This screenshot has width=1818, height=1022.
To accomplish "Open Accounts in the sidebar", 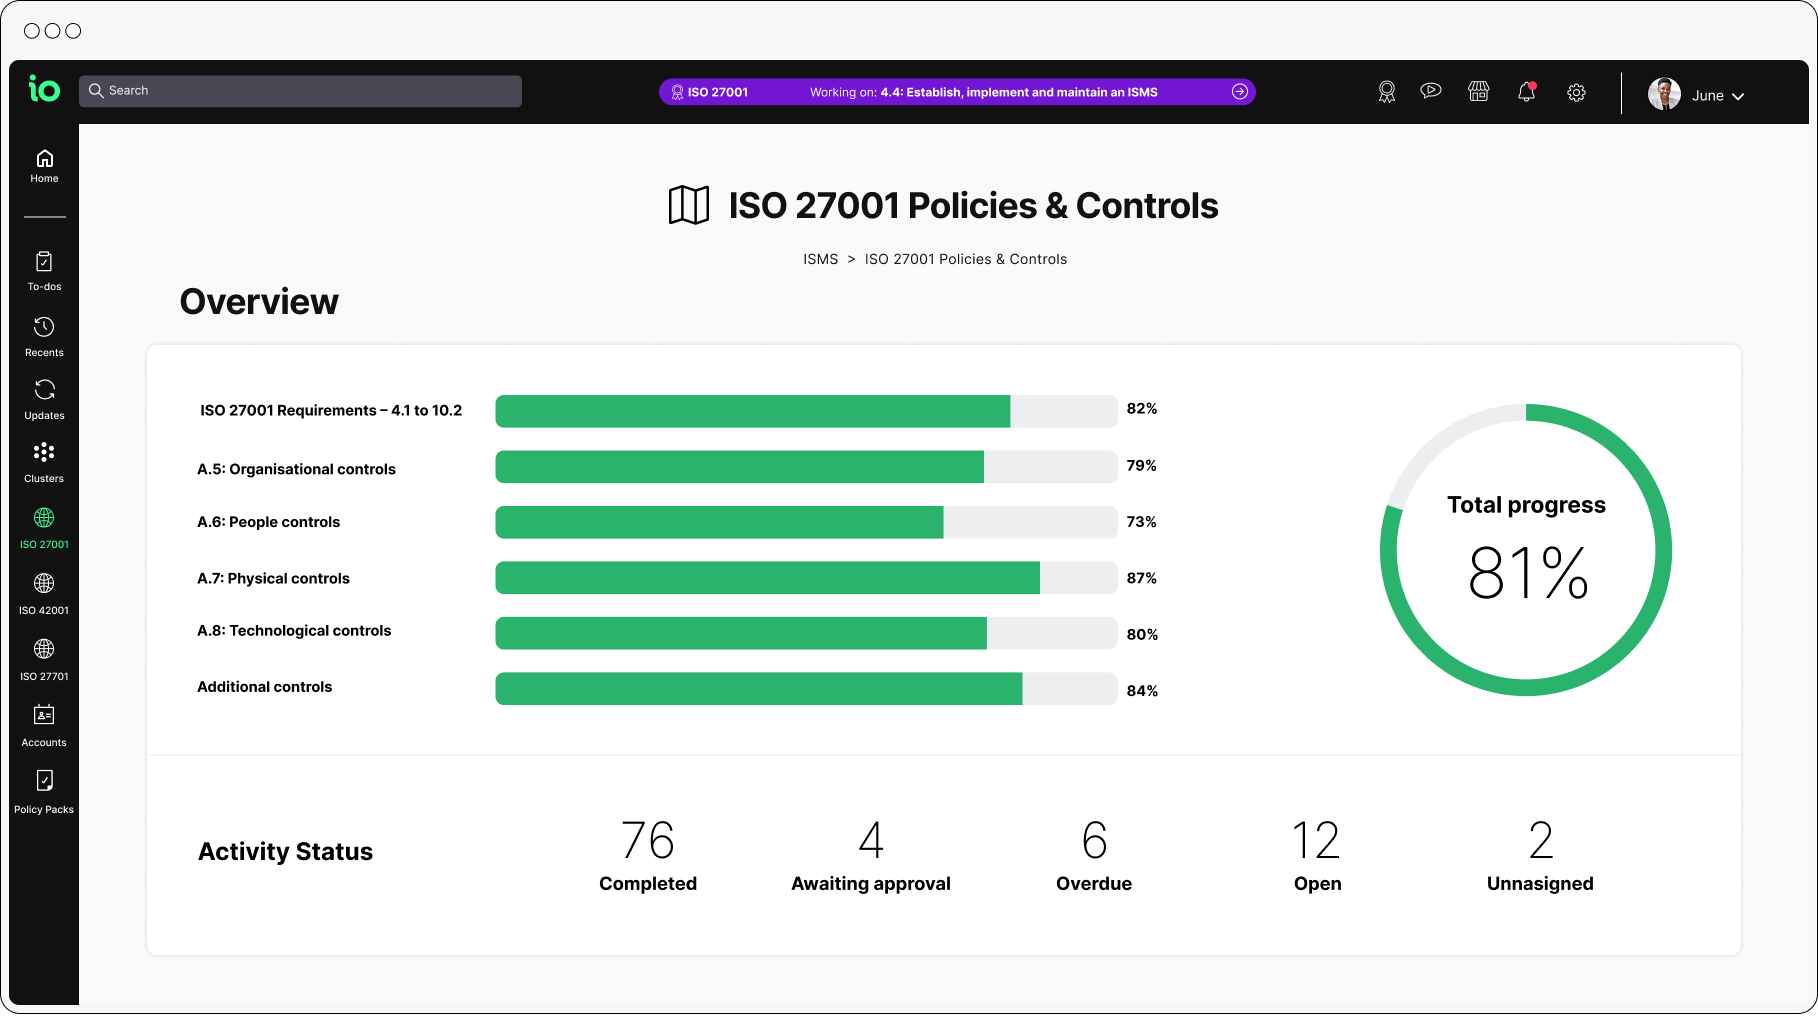I will 44,723.
